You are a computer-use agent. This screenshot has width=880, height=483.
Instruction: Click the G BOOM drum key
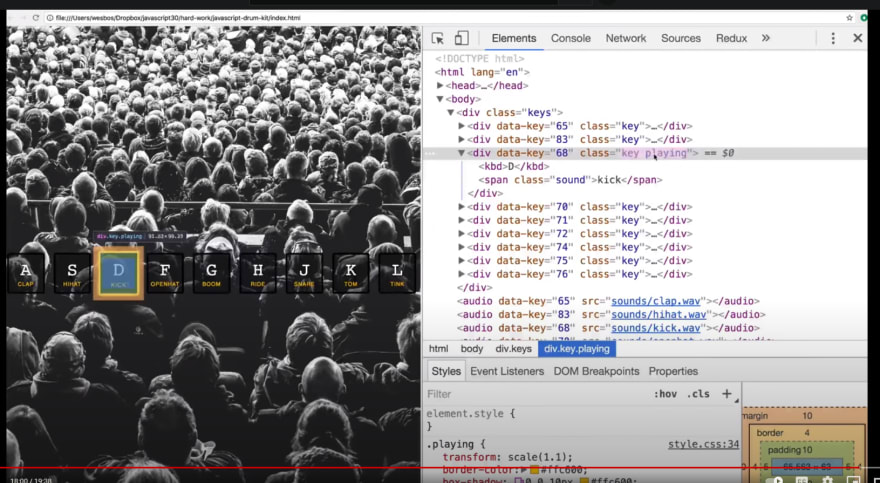pyautogui.click(x=211, y=273)
